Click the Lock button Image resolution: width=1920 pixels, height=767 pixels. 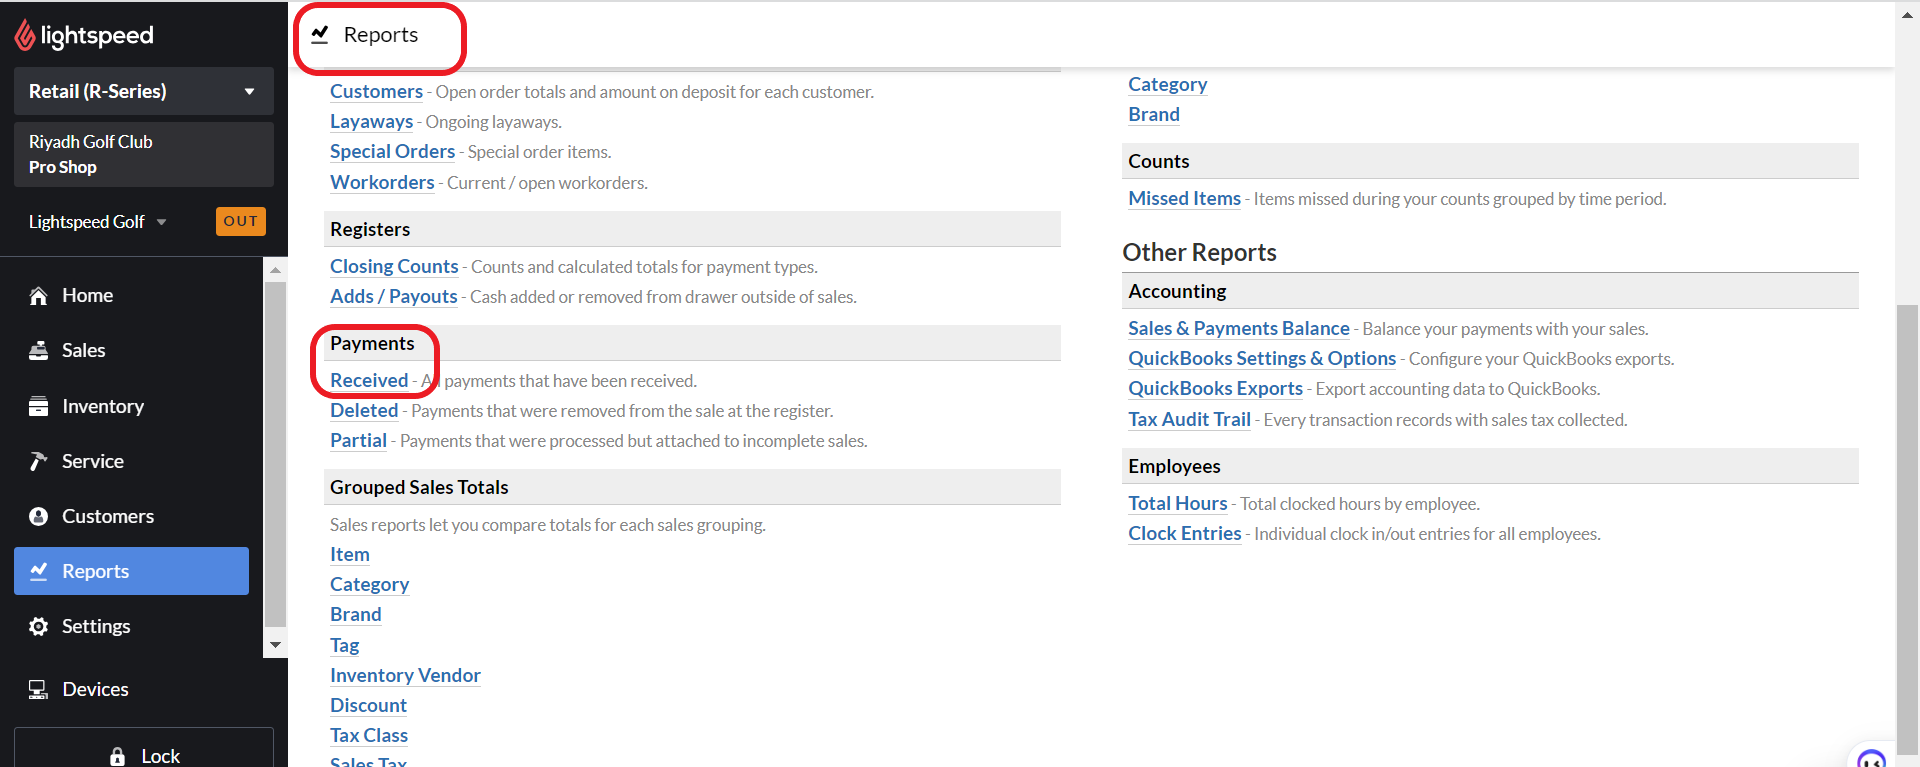144,748
